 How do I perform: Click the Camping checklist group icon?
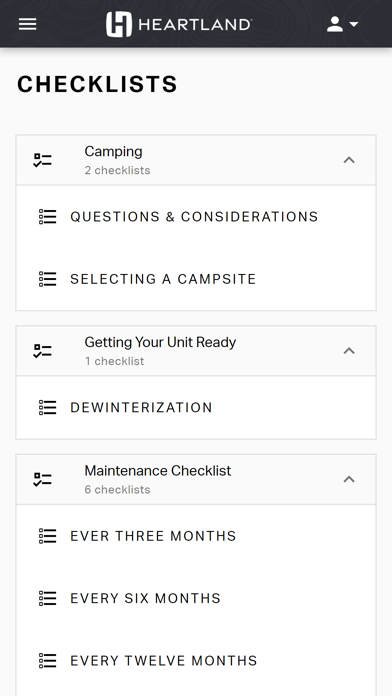(43, 160)
